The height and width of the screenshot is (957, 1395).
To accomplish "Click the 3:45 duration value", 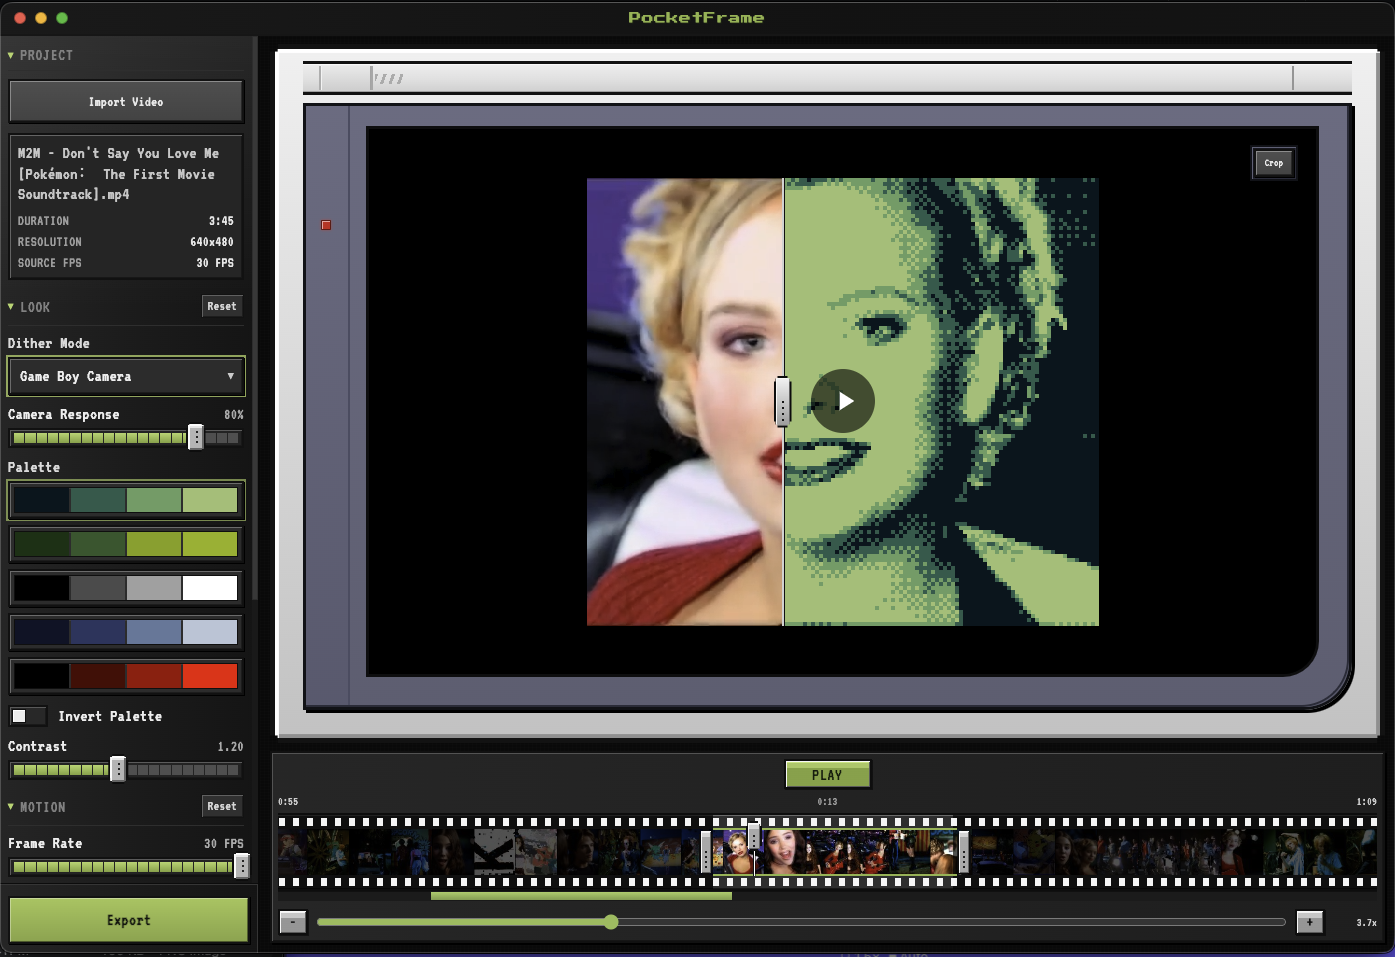I will 221,221.
